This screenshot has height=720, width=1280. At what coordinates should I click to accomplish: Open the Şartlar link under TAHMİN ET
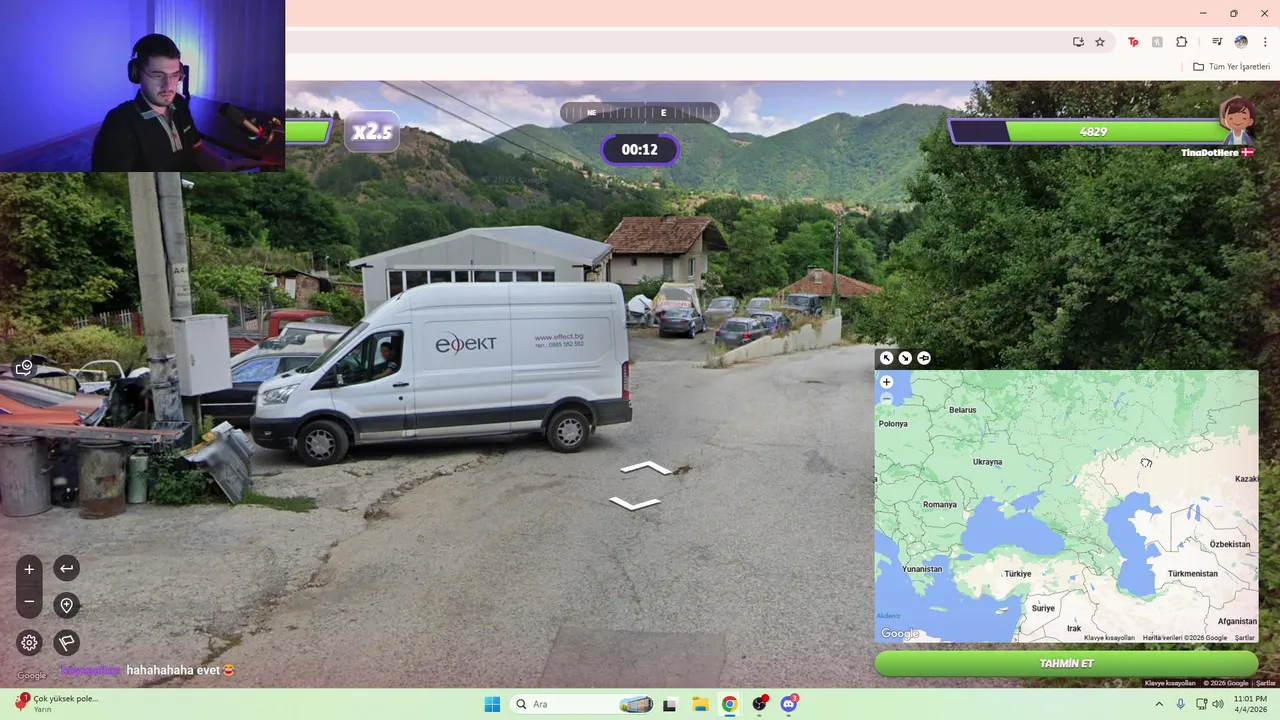point(1266,683)
